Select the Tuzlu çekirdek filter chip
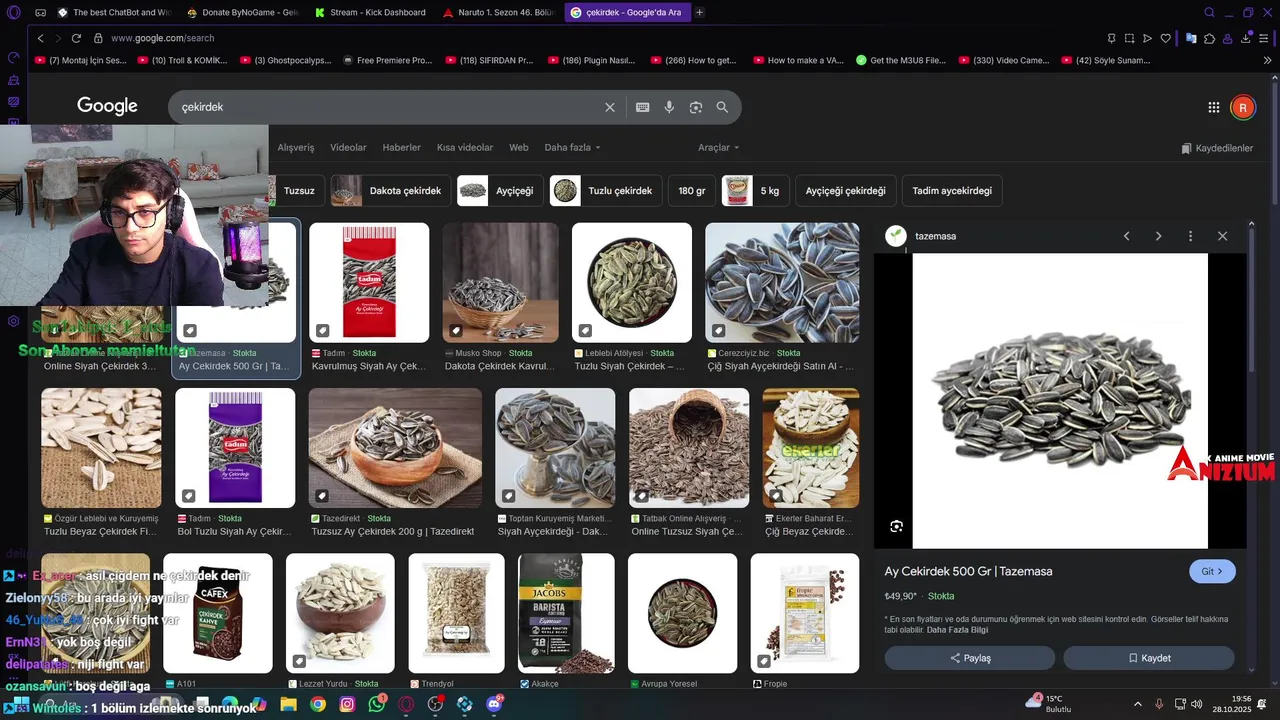1280x720 pixels. coord(605,191)
